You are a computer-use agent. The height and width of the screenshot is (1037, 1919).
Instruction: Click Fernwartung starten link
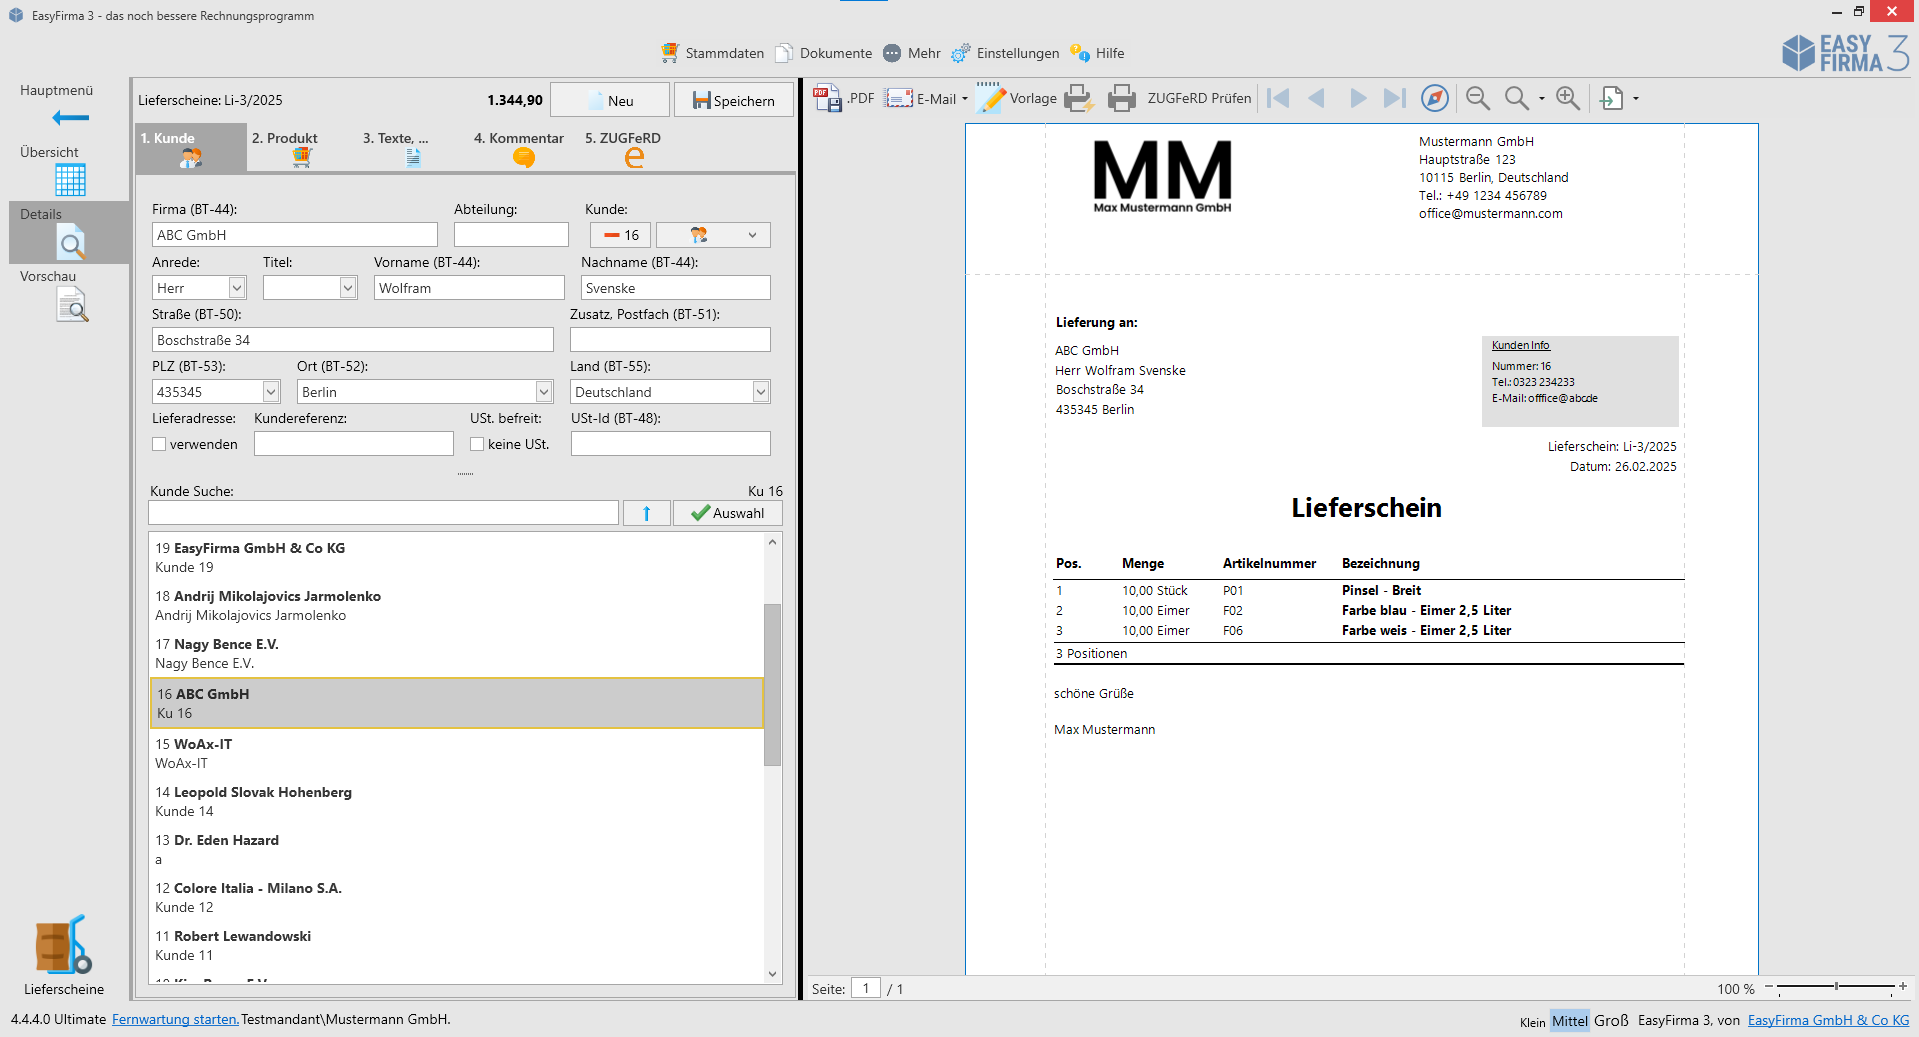[175, 1019]
